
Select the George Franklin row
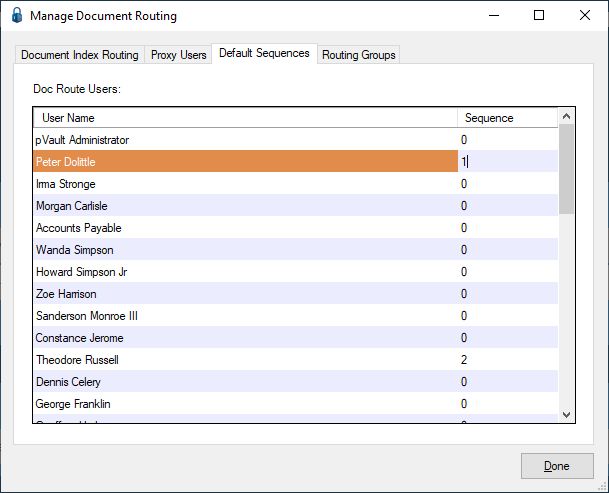(296, 404)
